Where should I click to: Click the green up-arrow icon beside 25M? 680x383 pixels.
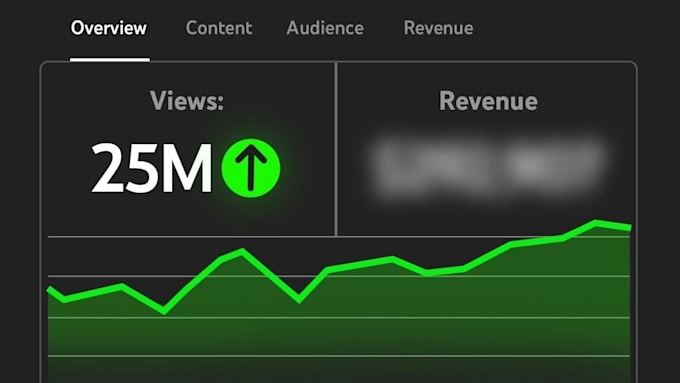pos(251,168)
